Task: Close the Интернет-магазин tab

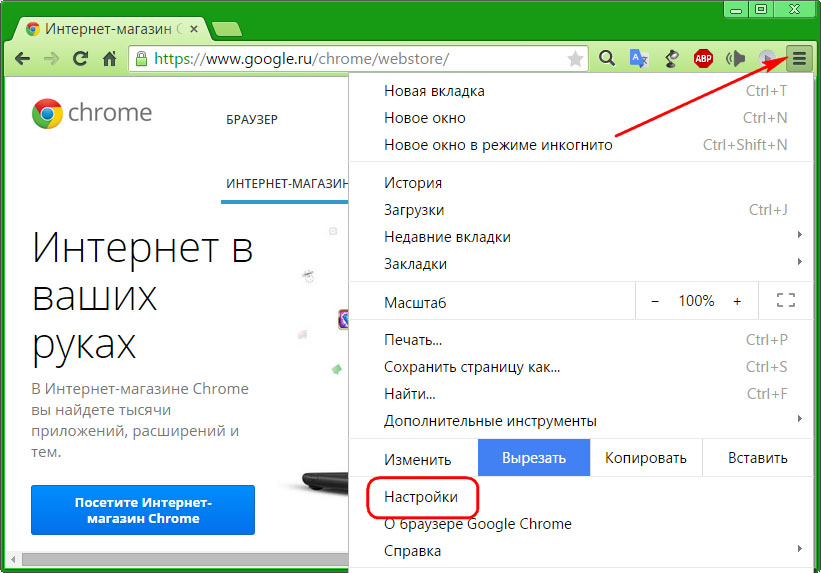Action: [194, 29]
